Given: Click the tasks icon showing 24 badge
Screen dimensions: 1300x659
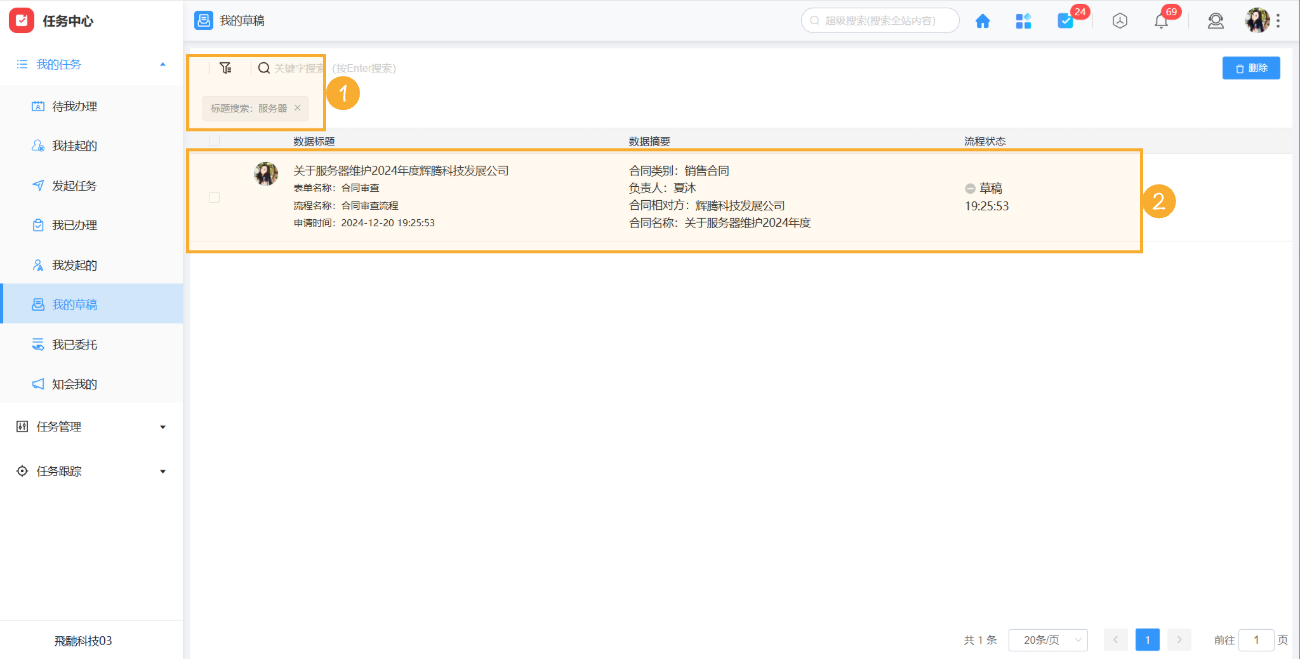Looking at the screenshot, I should pos(1064,20).
